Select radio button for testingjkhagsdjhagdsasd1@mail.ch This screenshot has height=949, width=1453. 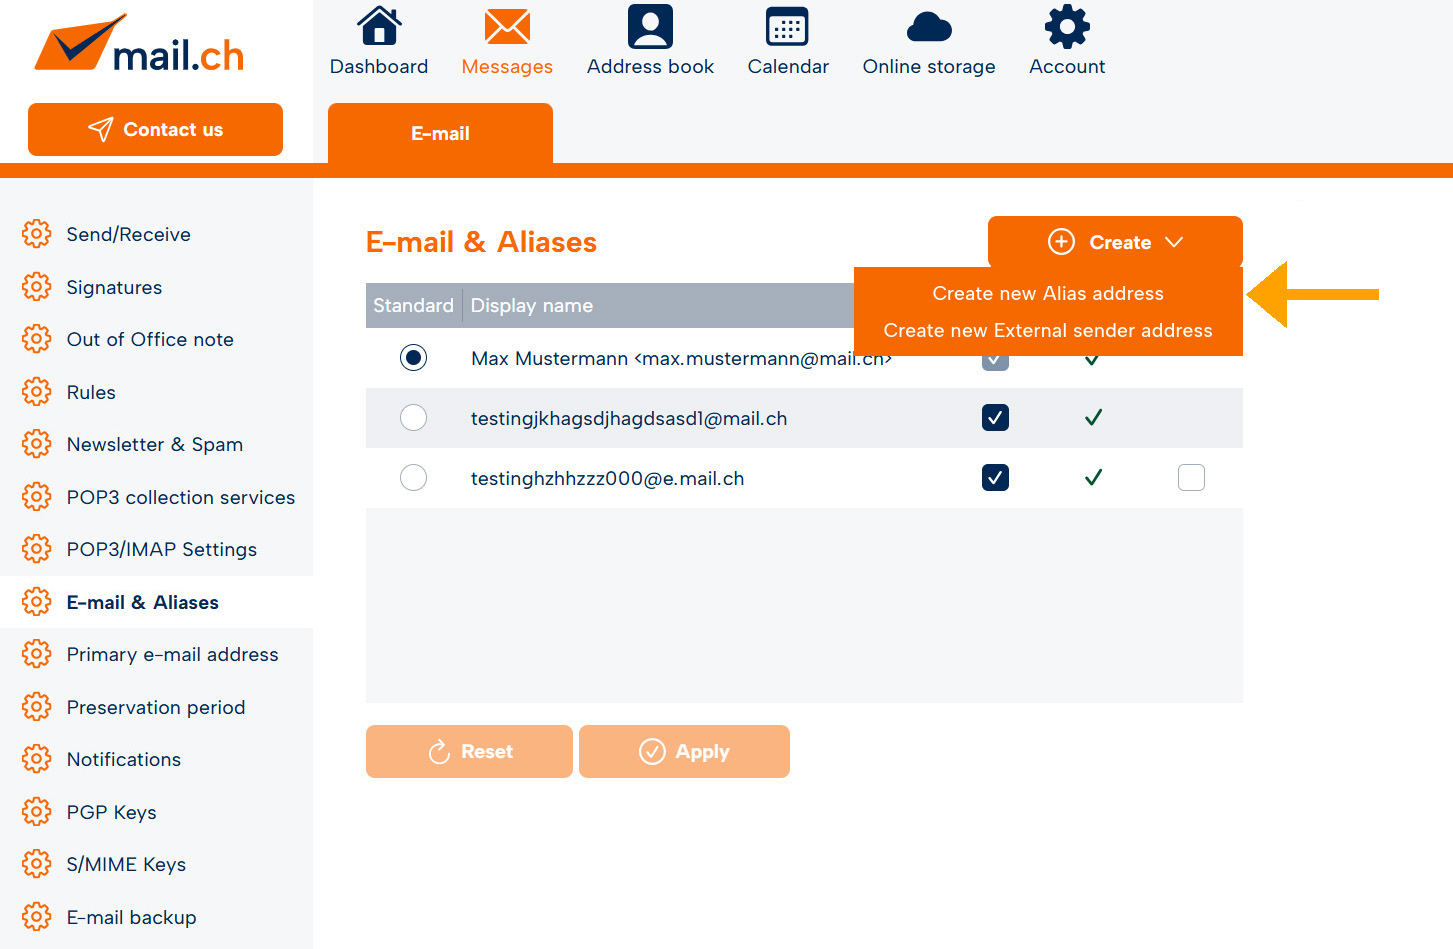(x=413, y=418)
